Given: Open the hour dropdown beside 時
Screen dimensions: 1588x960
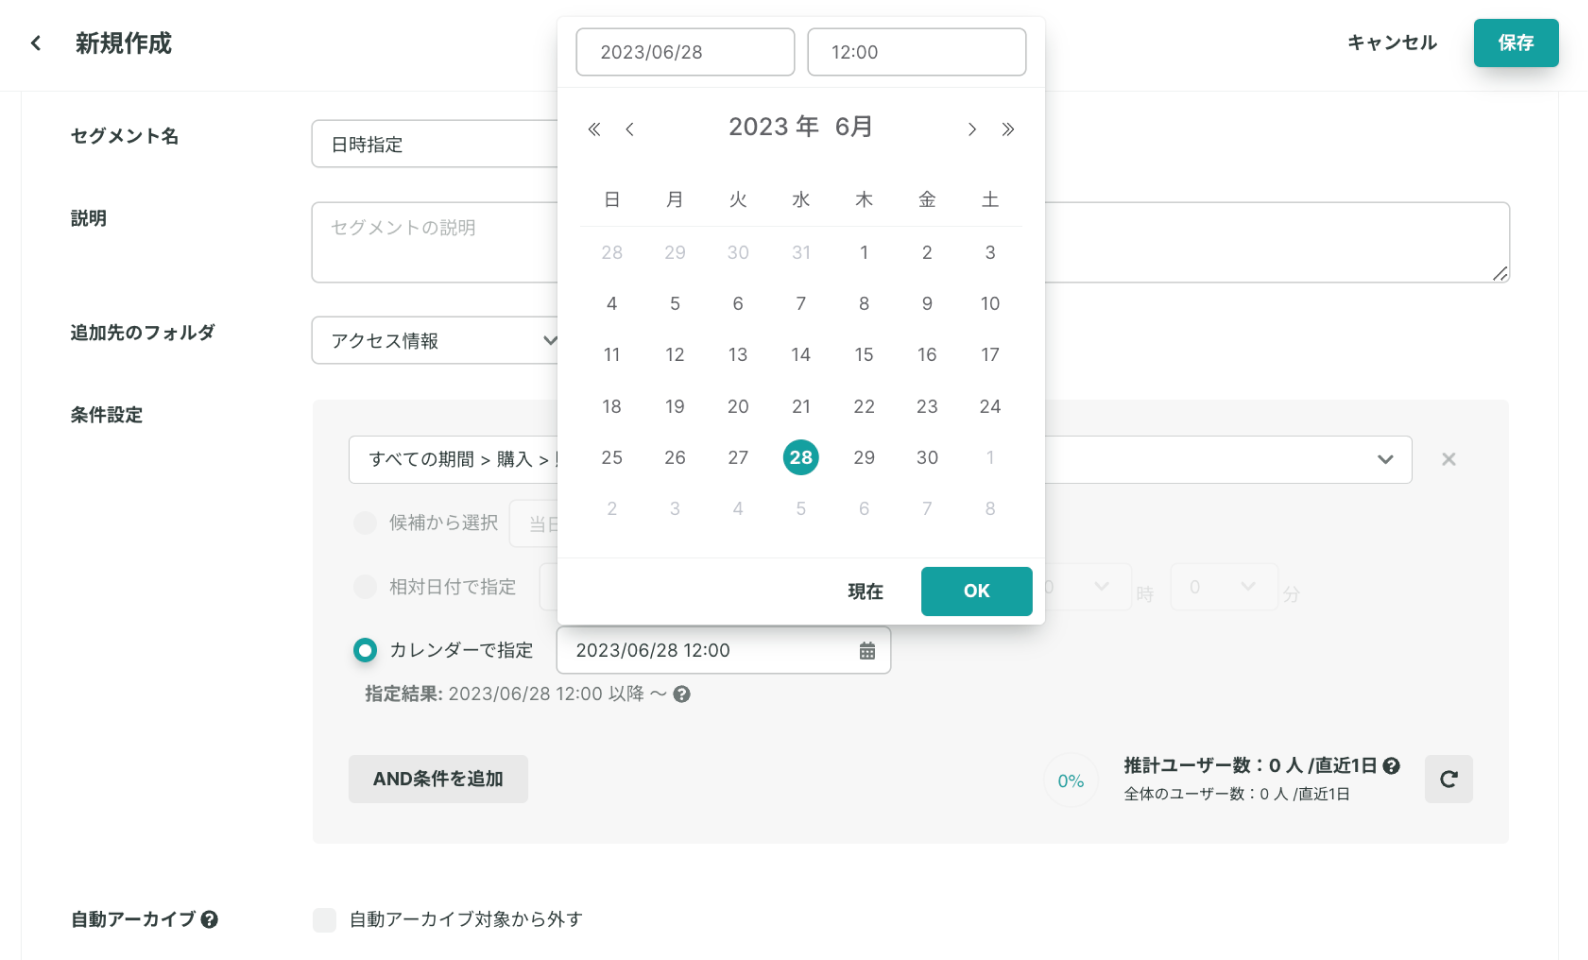Looking at the screenshot, I should [1088, 587].
